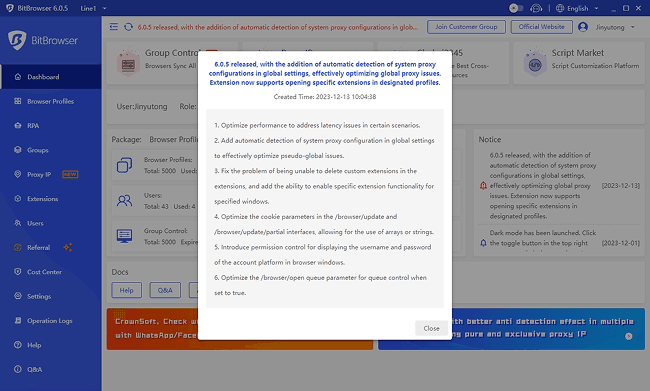Click the Groups sidebar icon
The width and height of the screenshot is (650, 391).
point(17,150)
